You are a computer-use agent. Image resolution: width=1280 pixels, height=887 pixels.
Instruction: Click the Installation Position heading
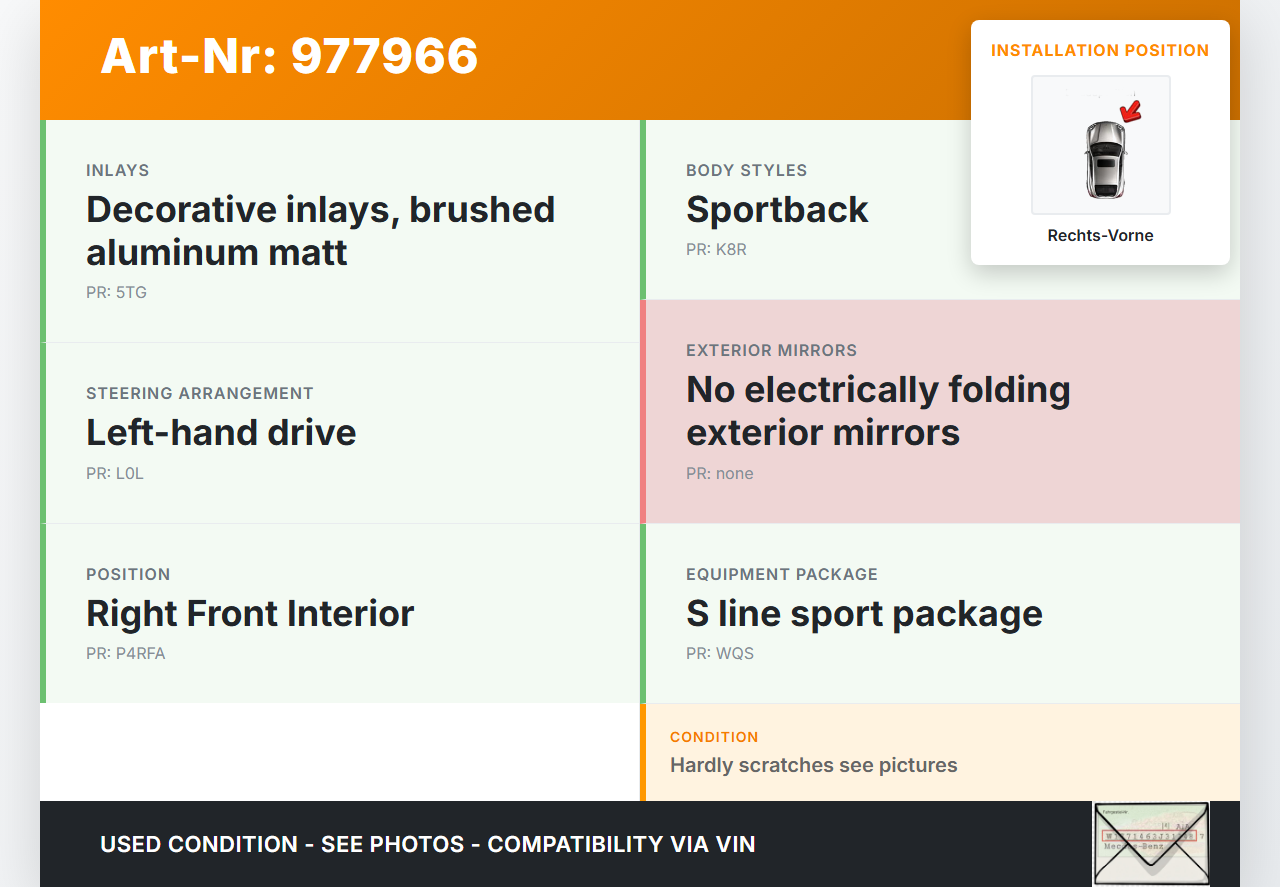(1100, 50)
